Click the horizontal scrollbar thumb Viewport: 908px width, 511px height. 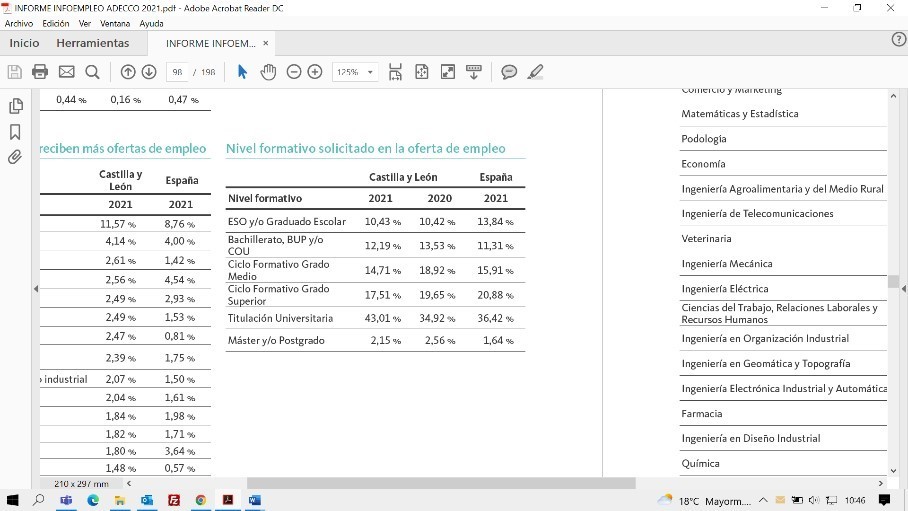pyautogui.click(x=441, y=483)
